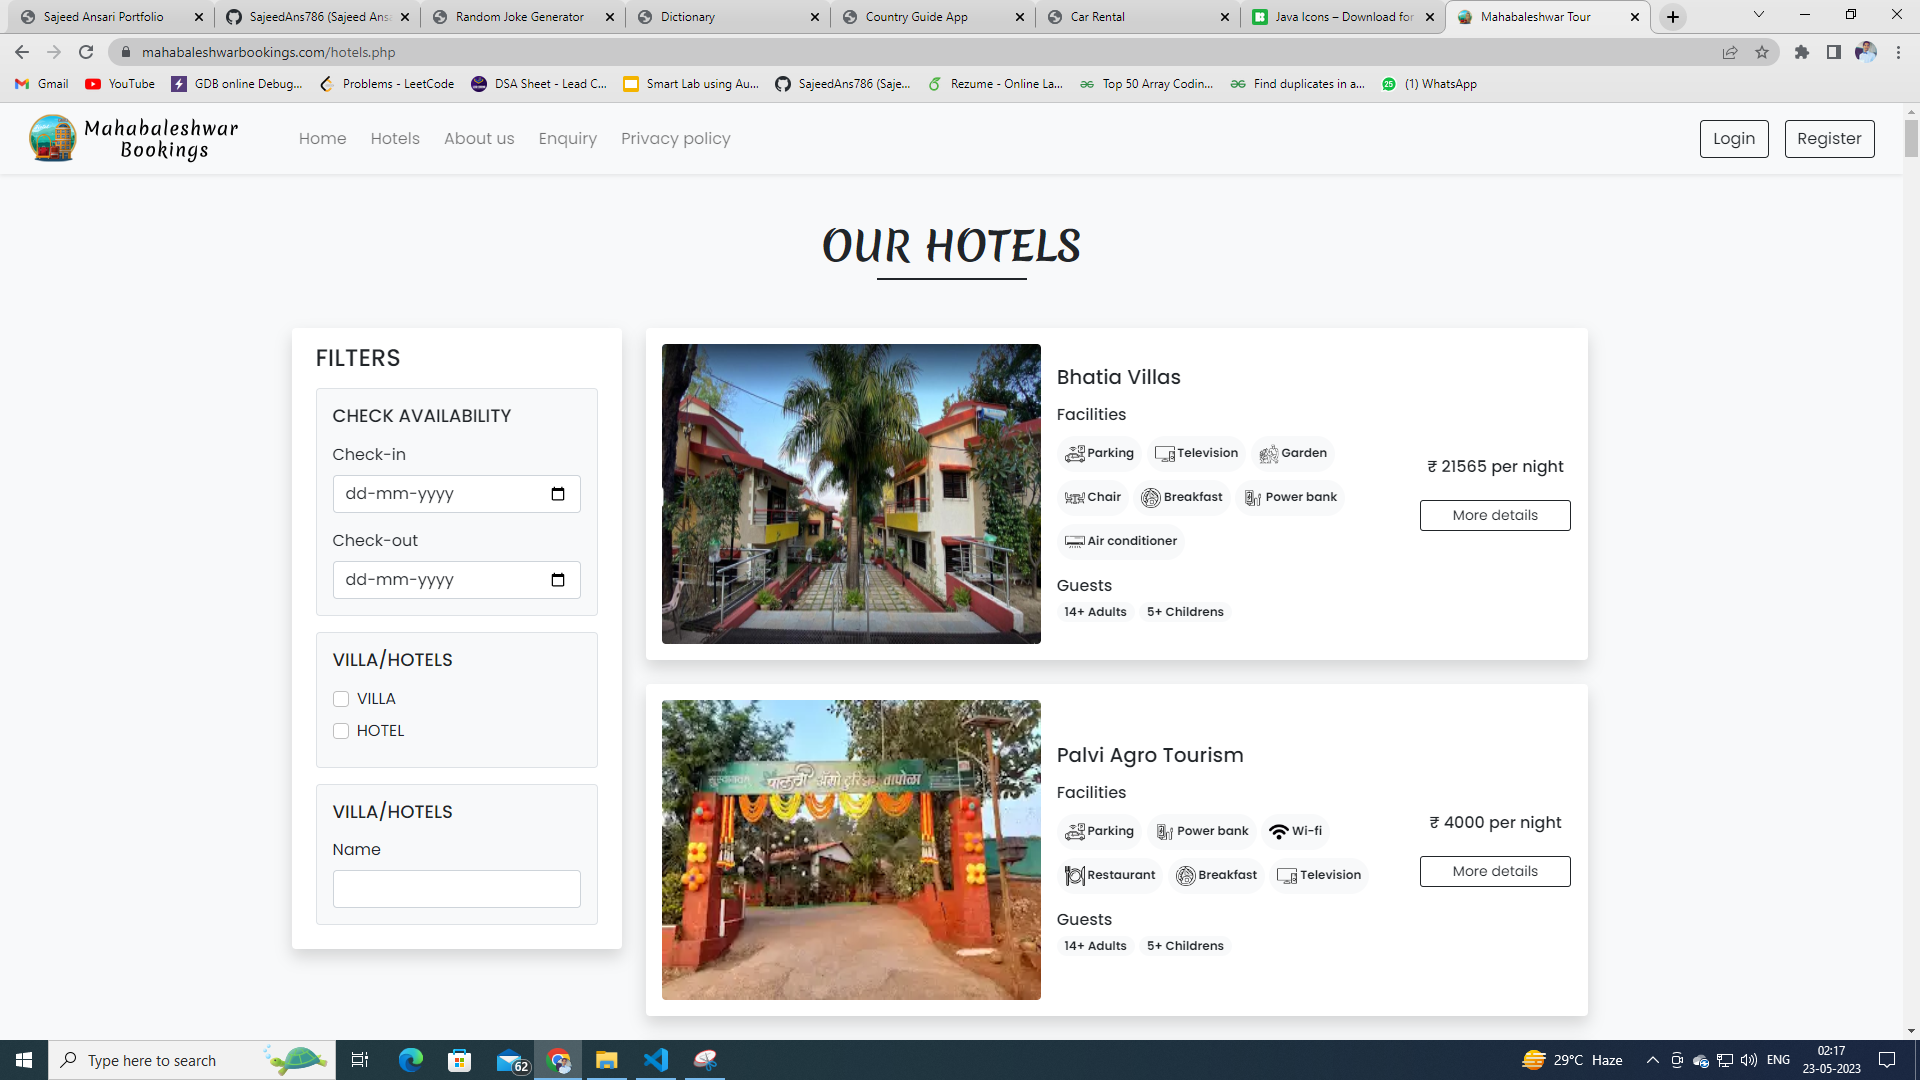Tick the VILLA checkbox

click(341, 699)
